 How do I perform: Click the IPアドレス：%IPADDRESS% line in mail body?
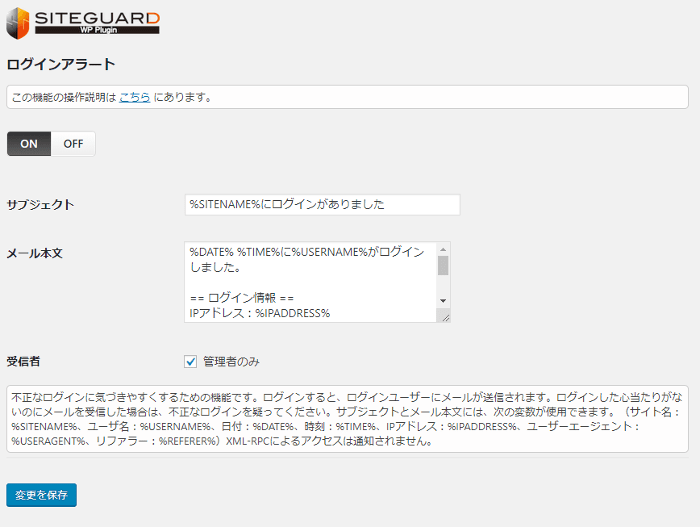[x=260, y=313]
